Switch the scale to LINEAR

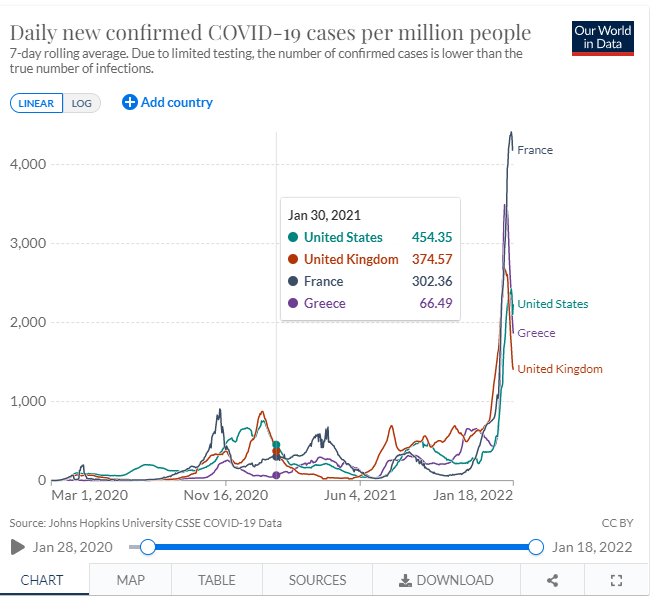pyautogui.click(x=37, y=103)
